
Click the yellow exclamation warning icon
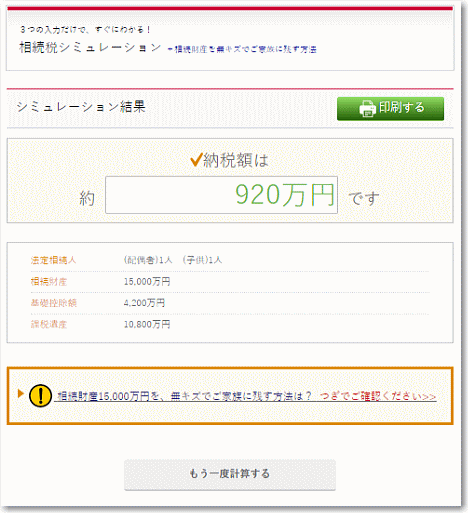pyautogui.click(x=40, y=396)
